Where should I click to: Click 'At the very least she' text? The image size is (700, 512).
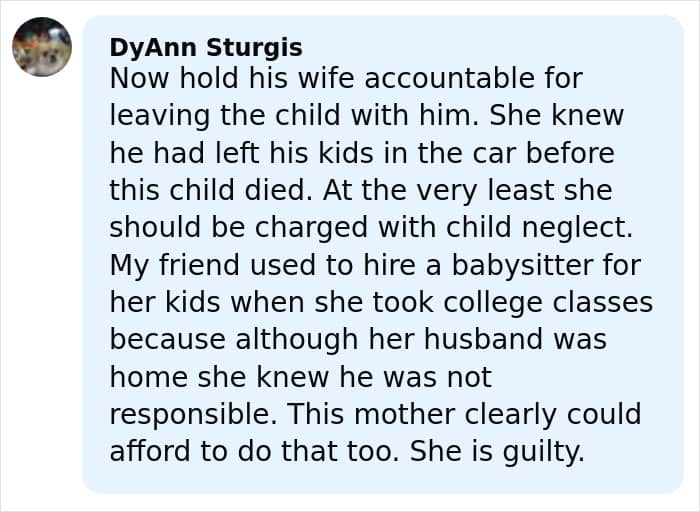(x=467, y=190)
